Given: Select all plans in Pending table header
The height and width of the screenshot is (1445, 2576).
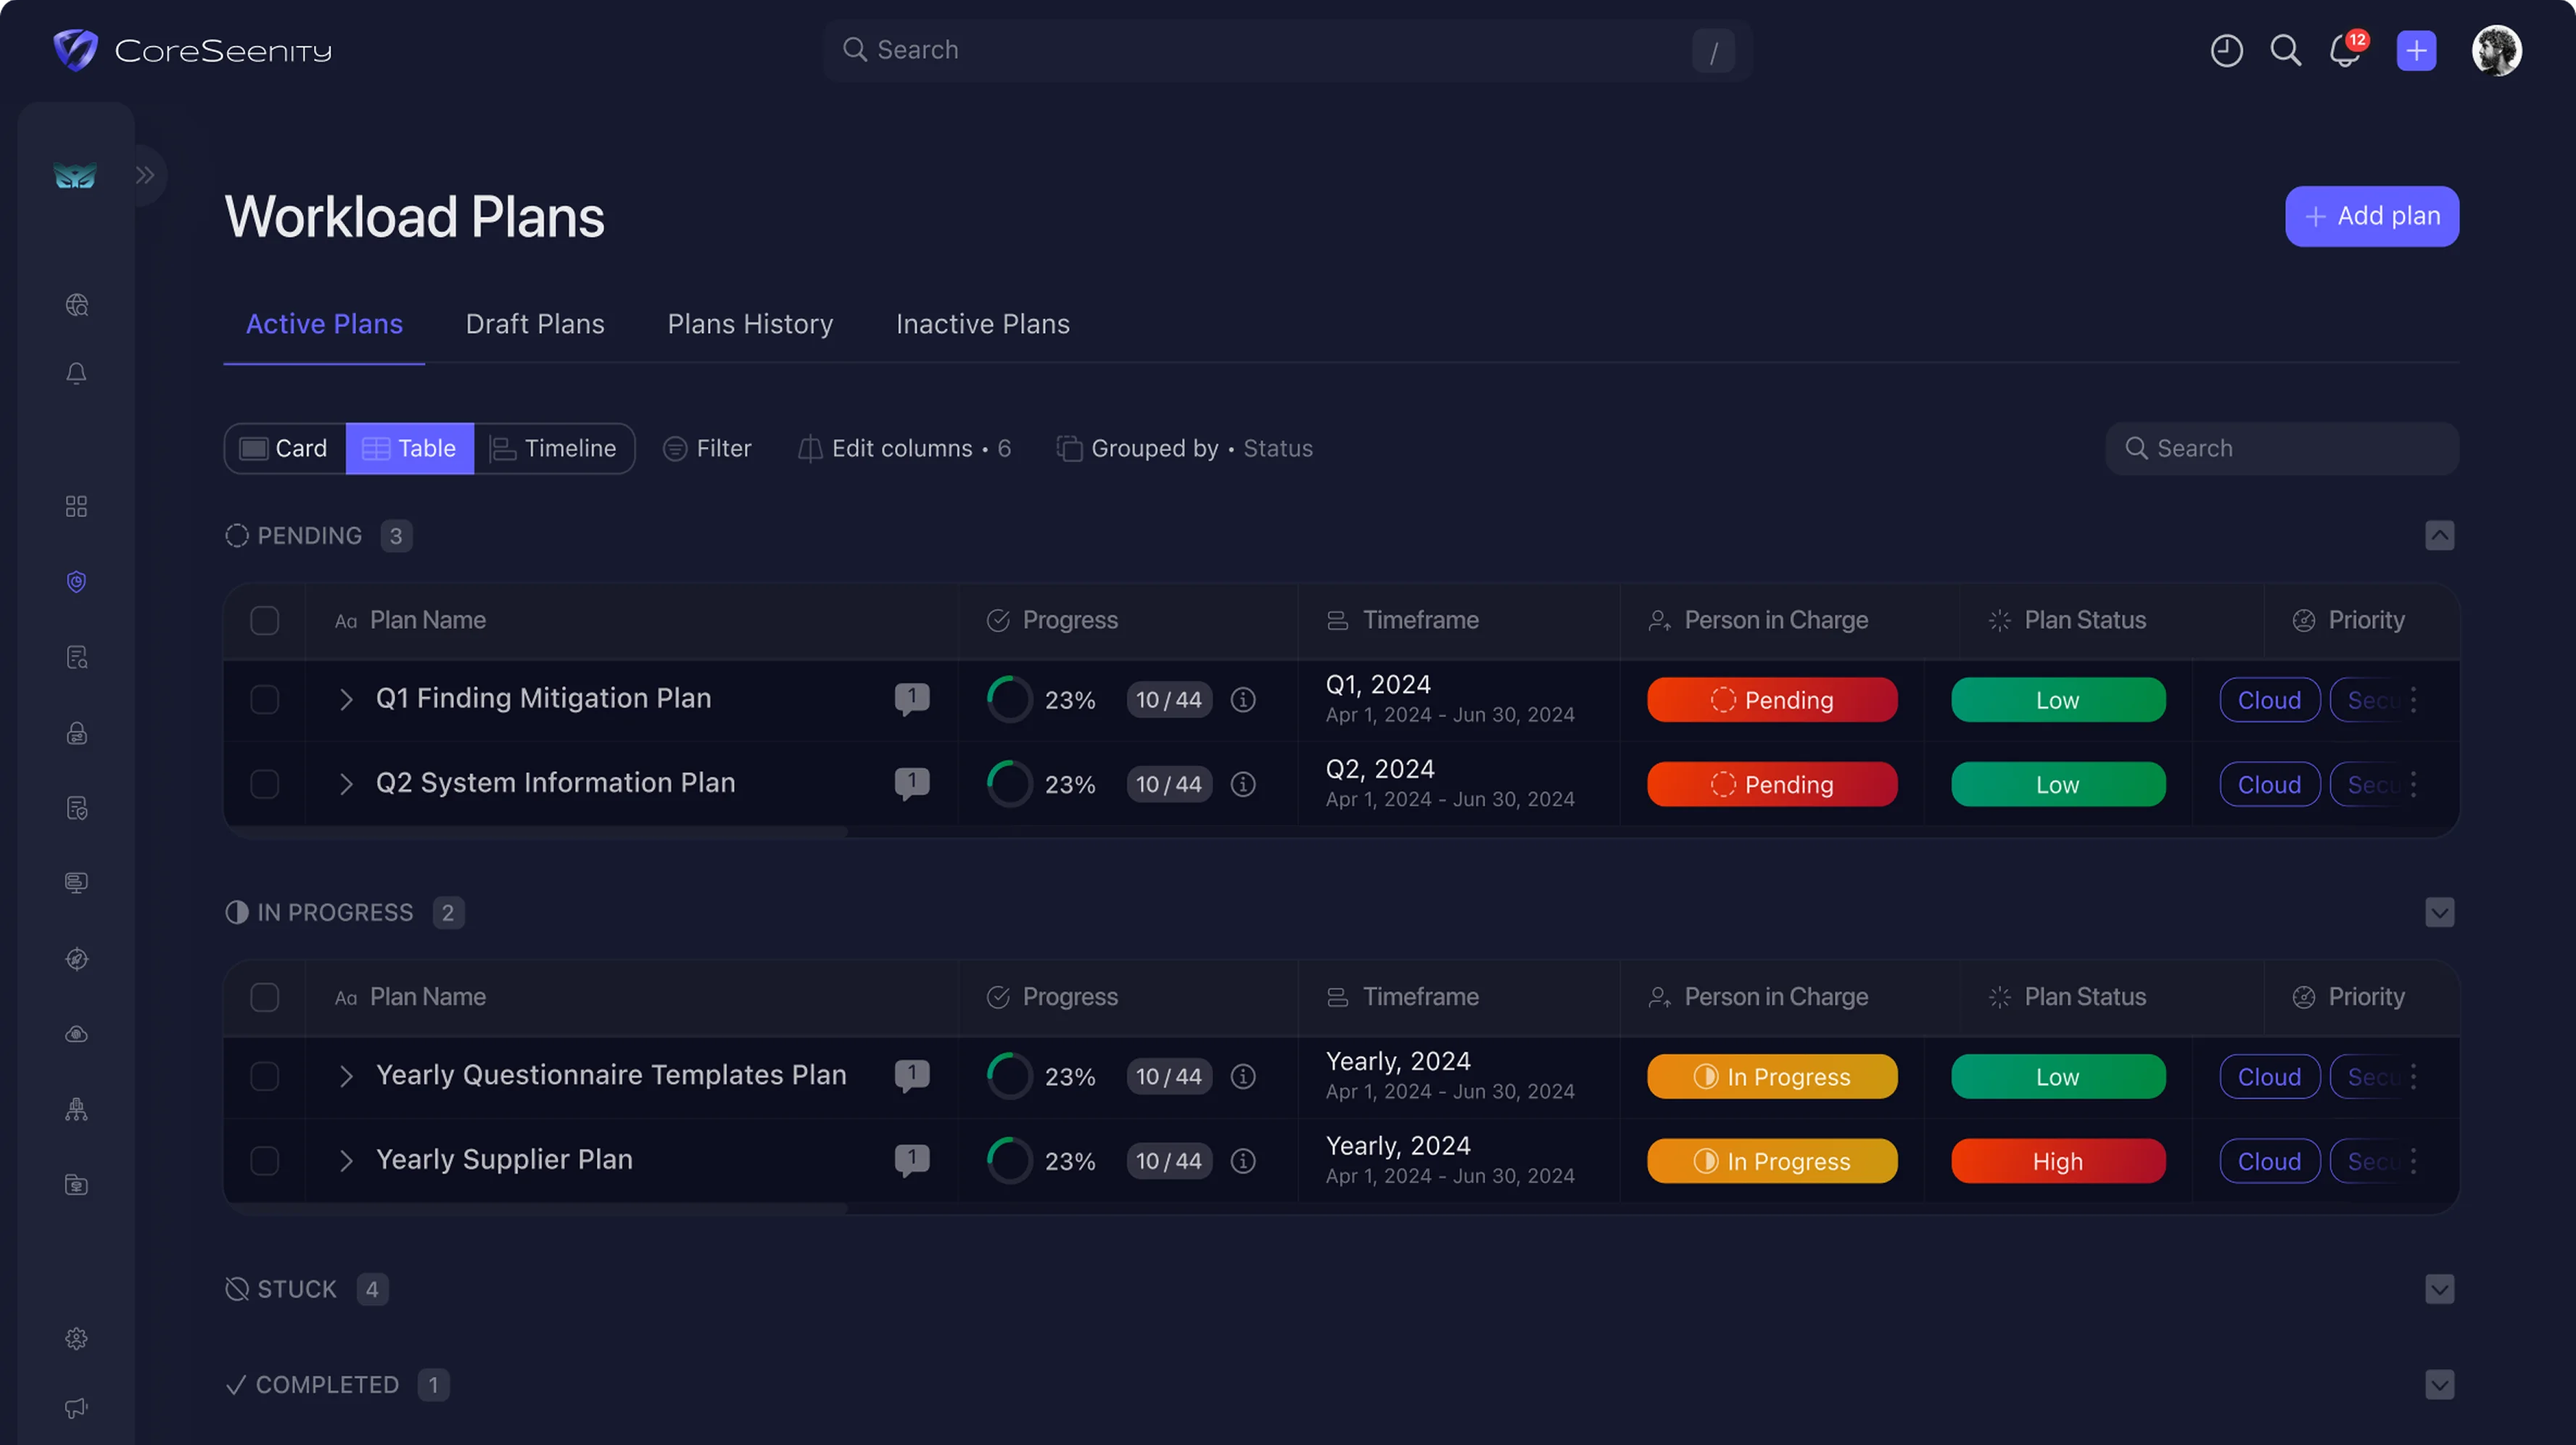Looking at the screenshot, I should click(264, 620).
